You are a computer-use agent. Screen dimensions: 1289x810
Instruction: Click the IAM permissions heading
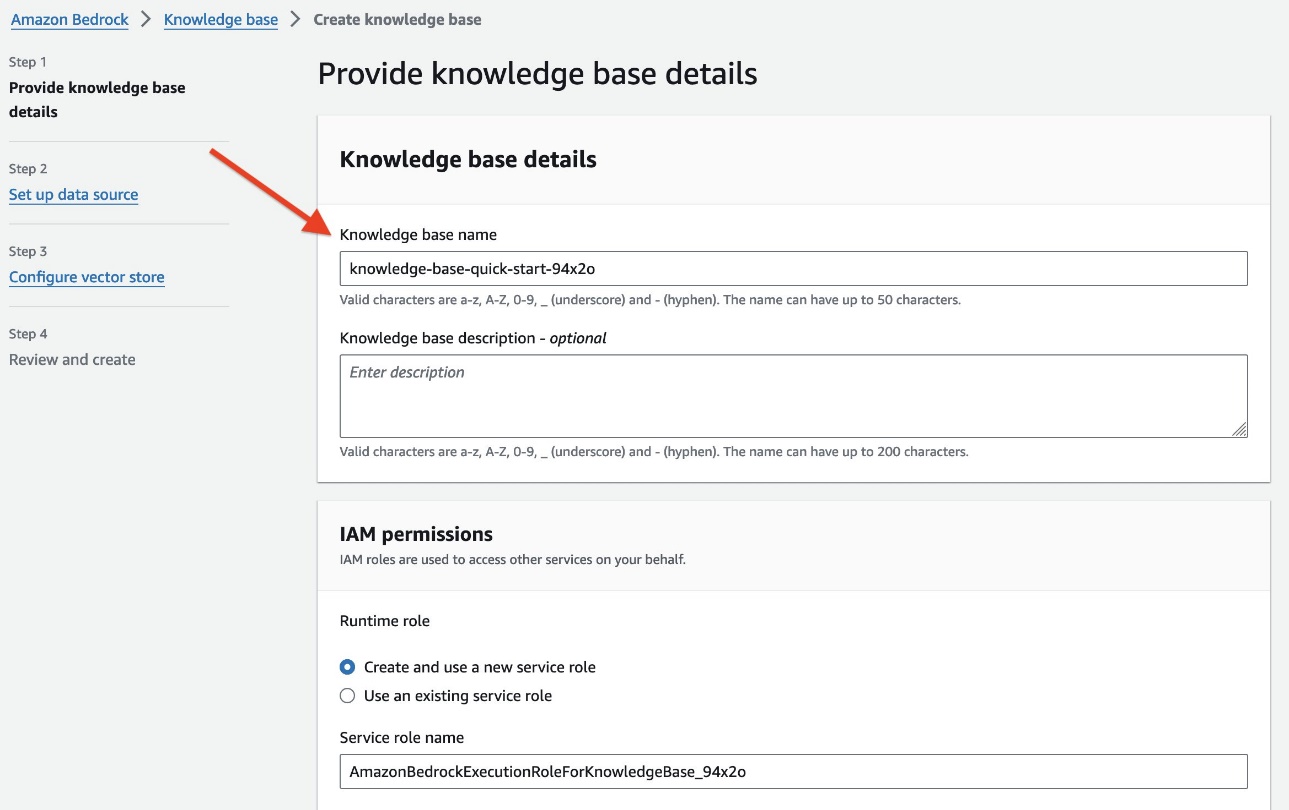(x=416, y=534)
